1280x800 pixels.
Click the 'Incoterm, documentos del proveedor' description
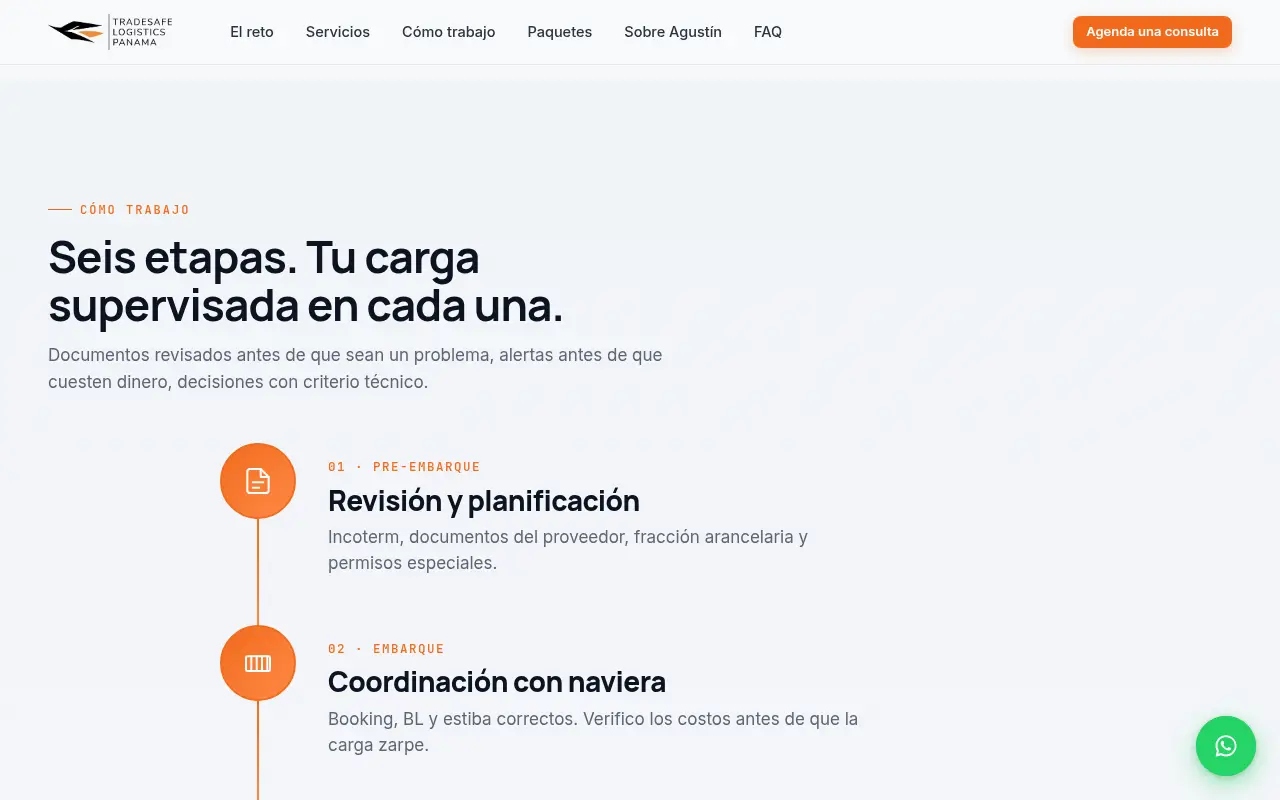568,550
